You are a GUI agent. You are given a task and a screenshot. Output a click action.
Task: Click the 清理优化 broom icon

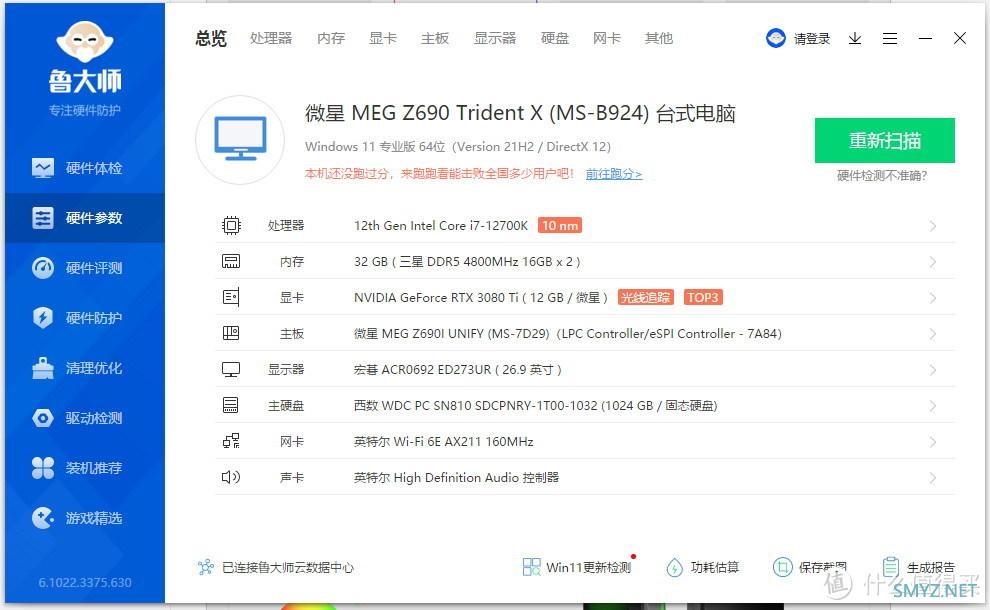pyautogui.click(x=43, y=368)
